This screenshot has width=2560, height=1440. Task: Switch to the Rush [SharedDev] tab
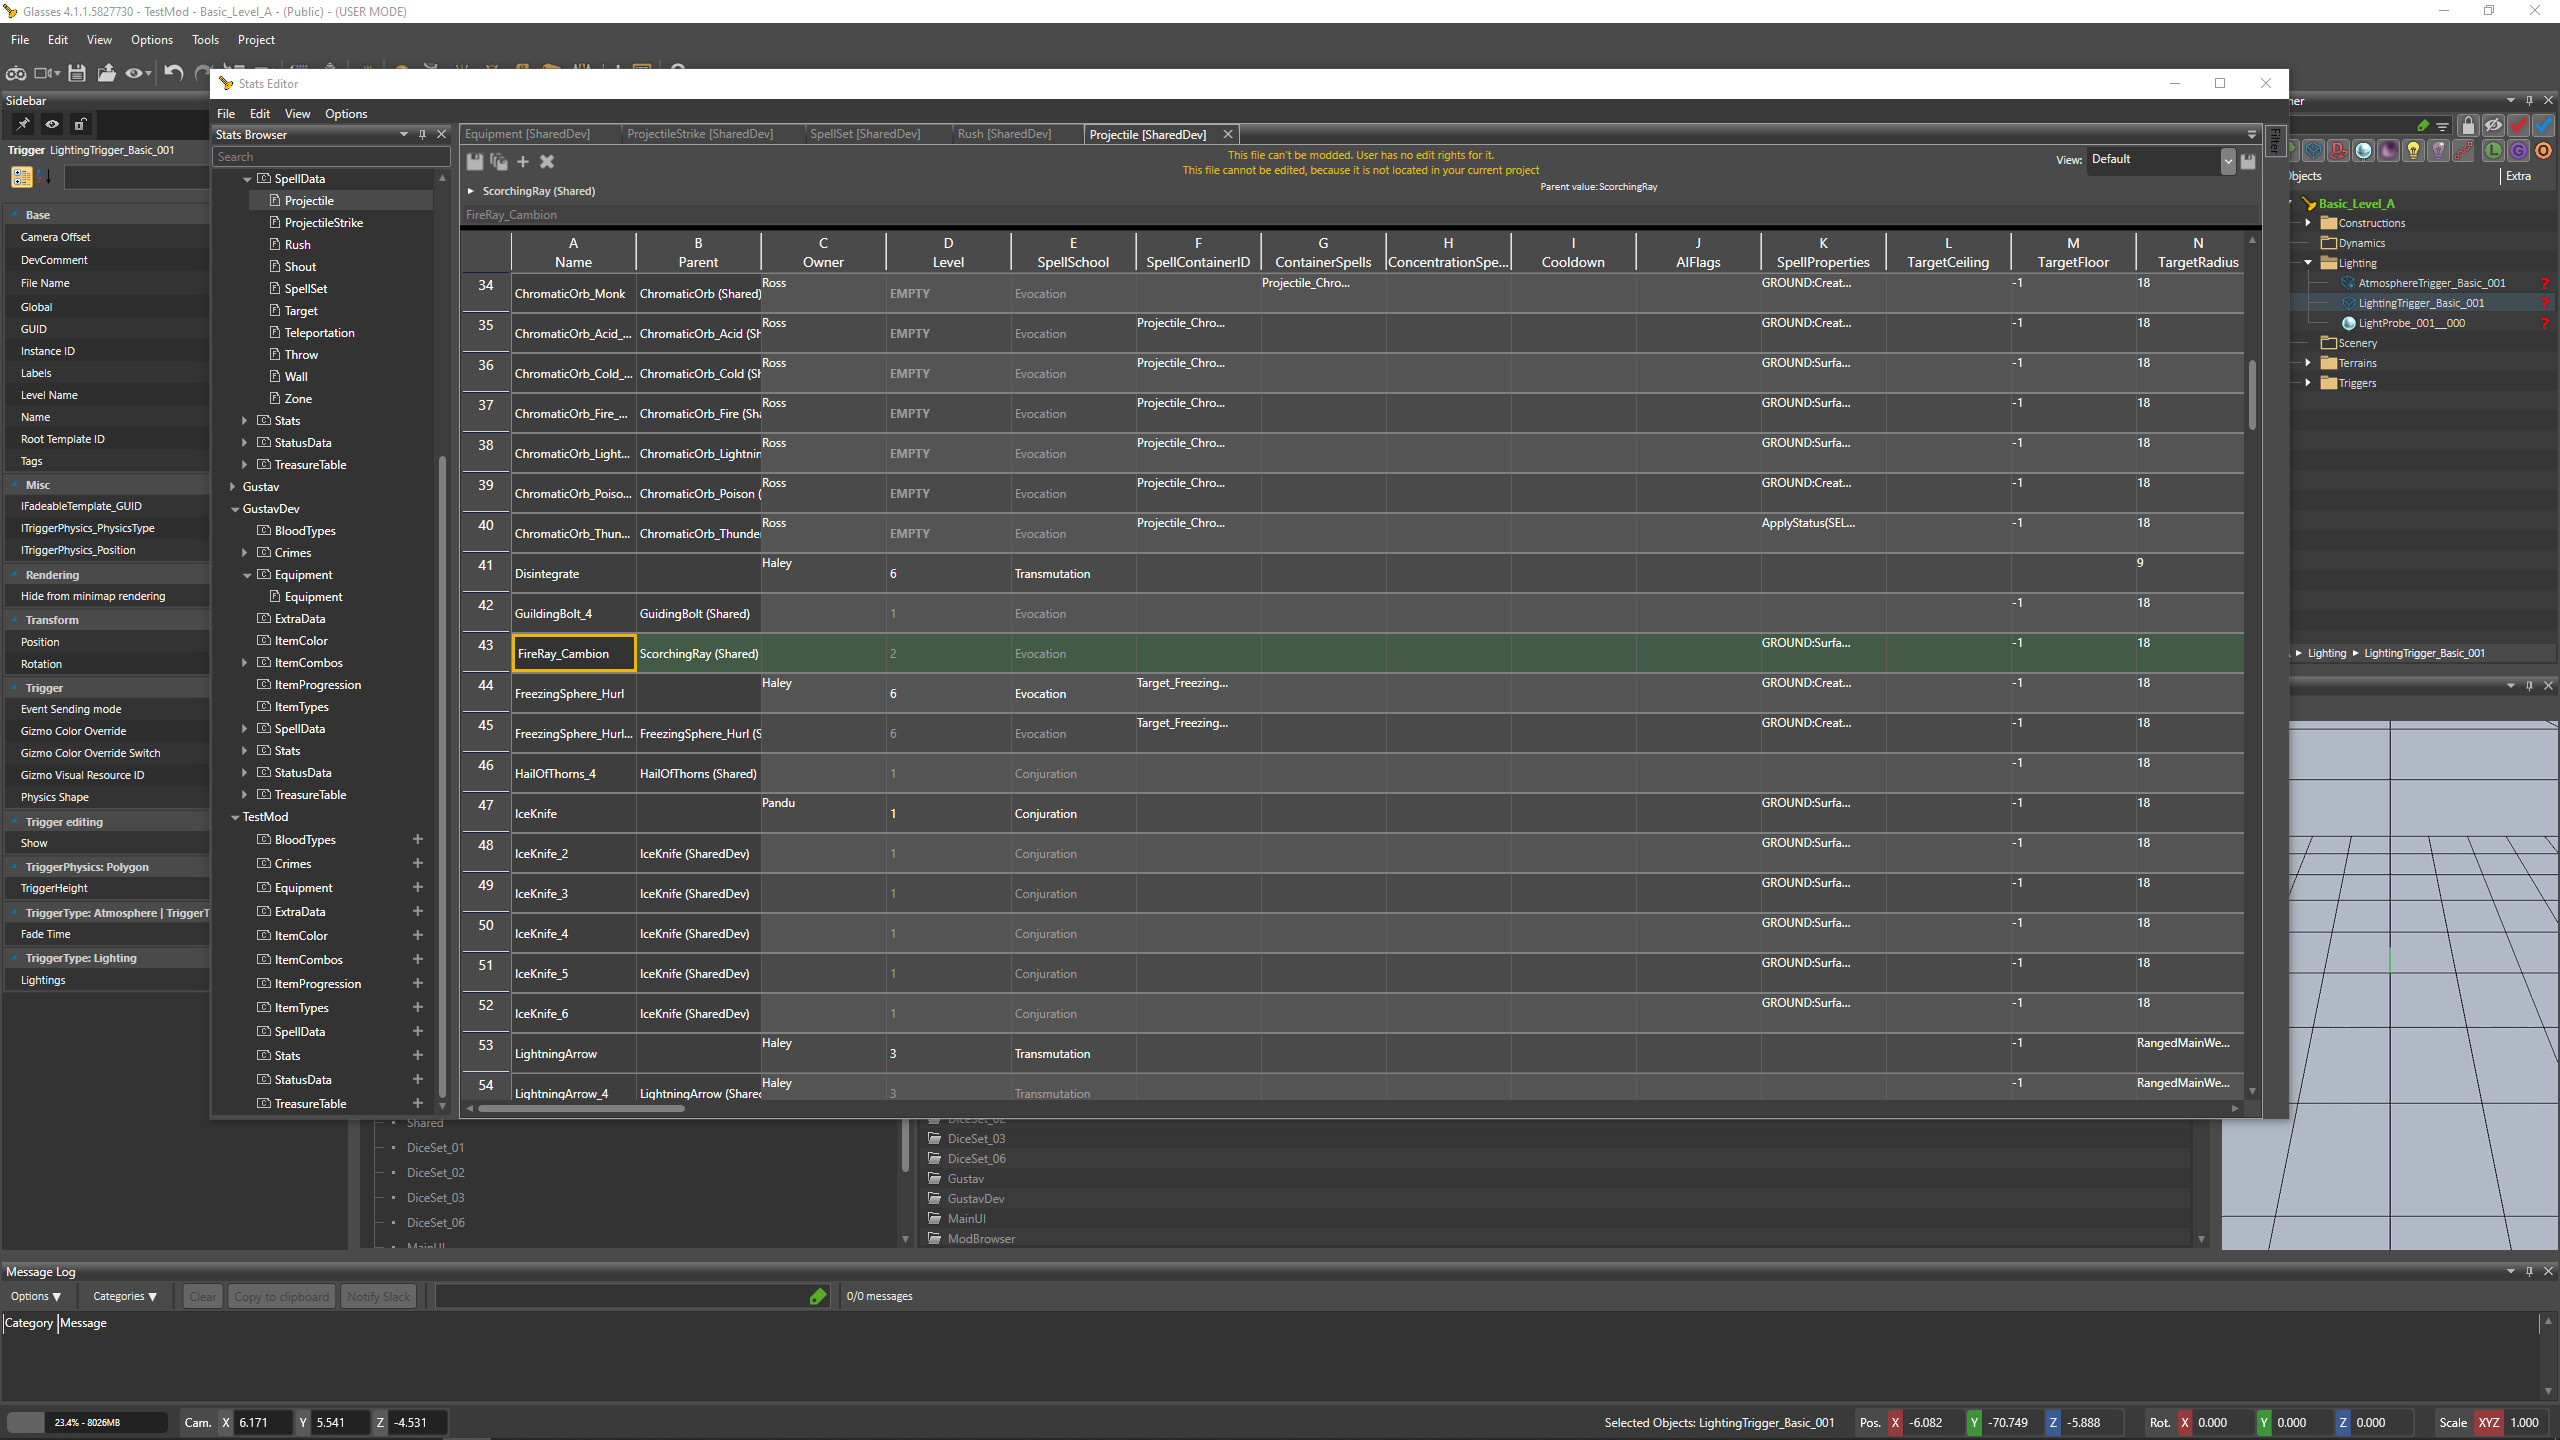[1003, 133]
